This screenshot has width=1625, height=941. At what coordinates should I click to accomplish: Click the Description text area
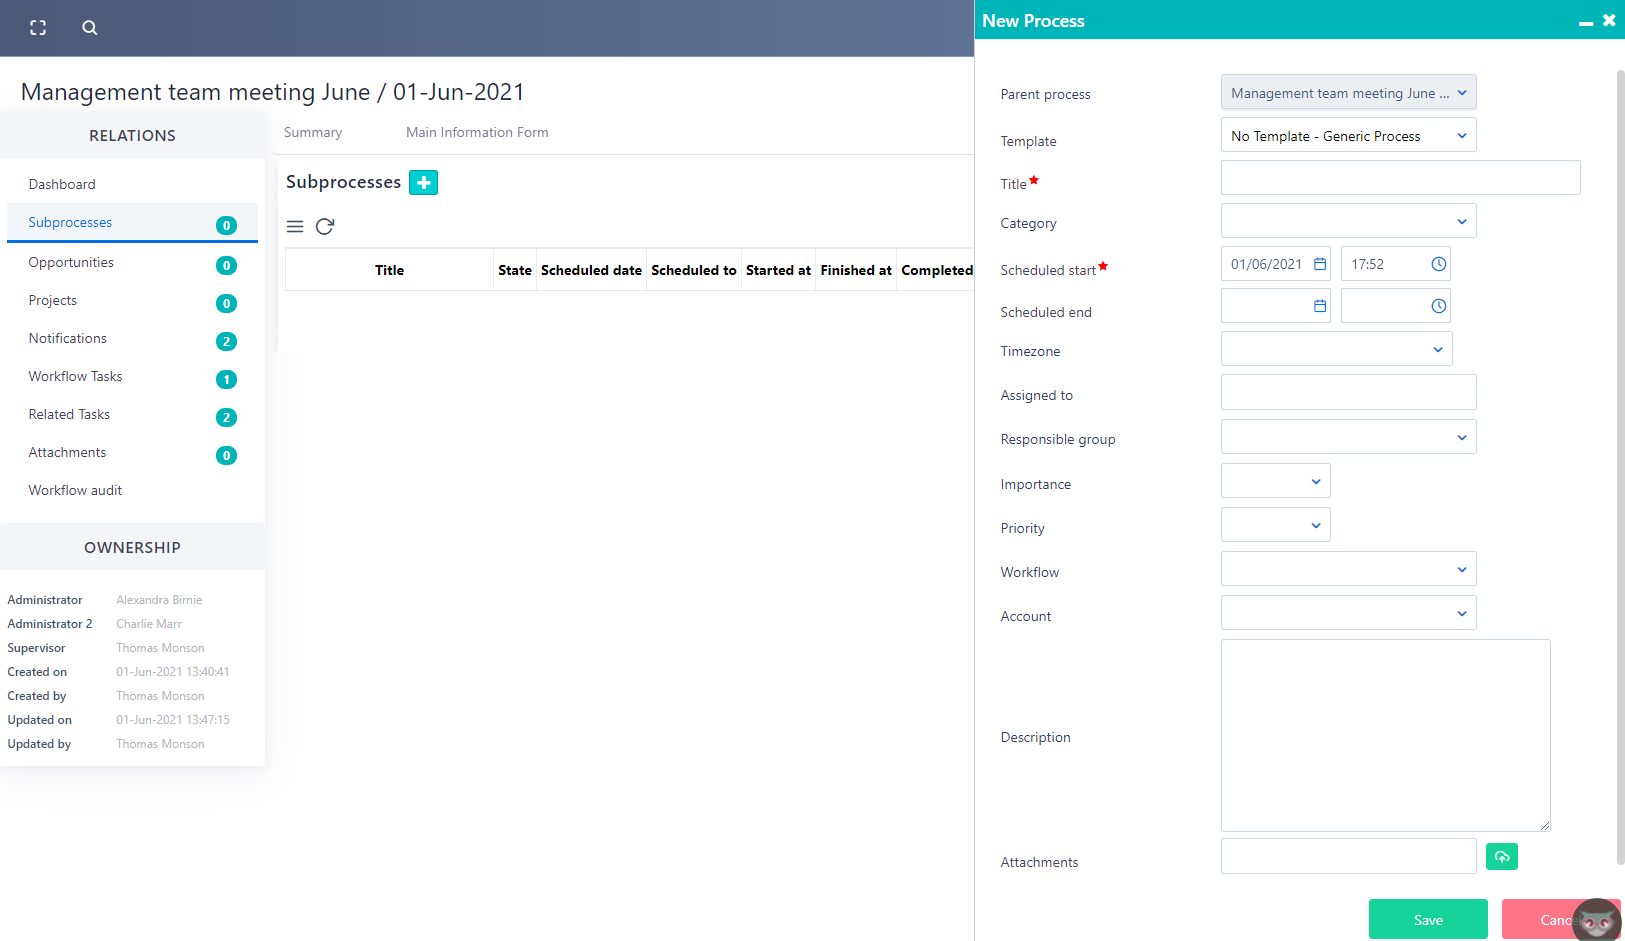click(x=1386, y=736)
